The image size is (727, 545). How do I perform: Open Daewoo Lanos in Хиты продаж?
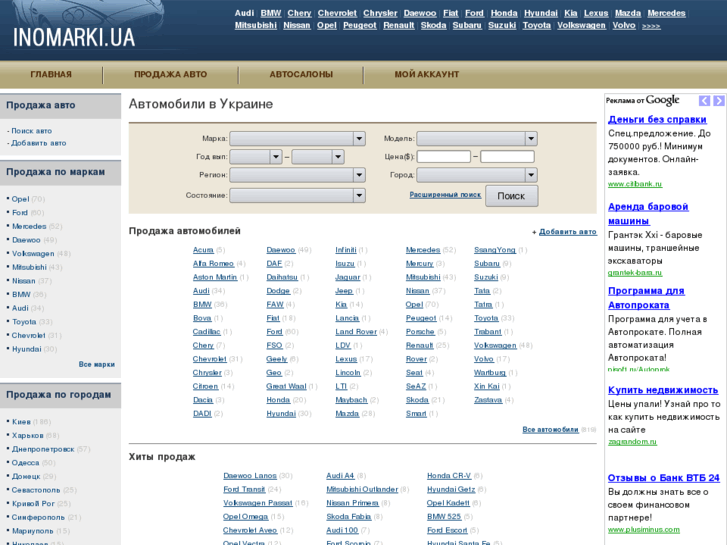[x=250, y=475]
